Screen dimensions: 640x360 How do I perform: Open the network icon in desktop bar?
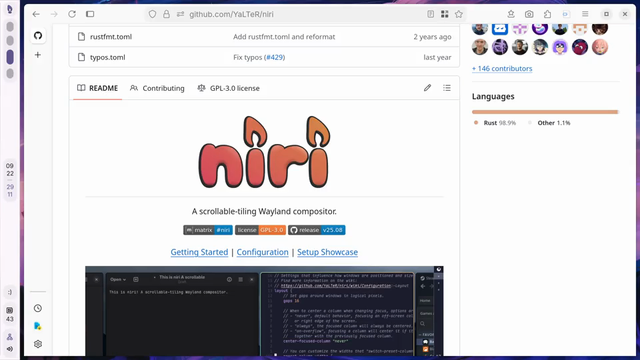(x=10, y=337)
